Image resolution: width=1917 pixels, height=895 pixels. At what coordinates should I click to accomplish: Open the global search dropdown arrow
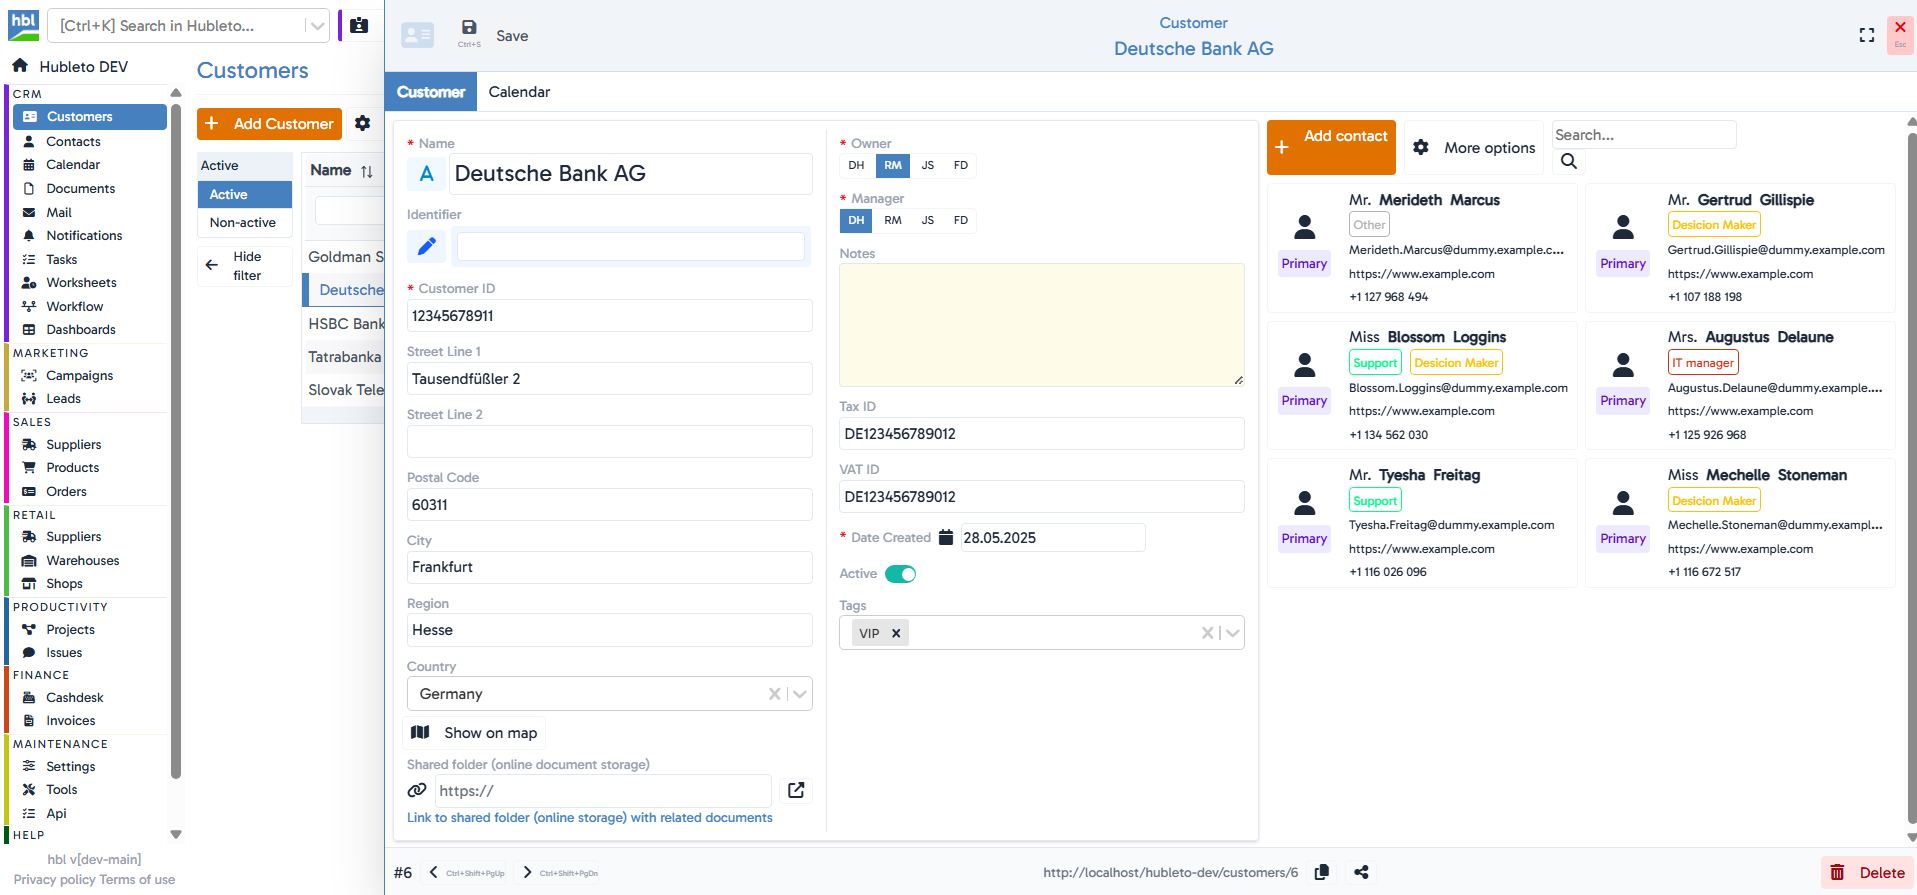316,26
